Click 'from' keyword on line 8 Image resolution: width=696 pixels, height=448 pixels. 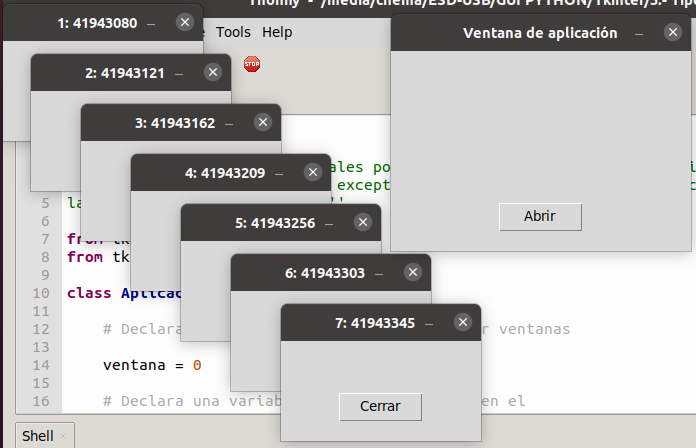[x=85, y=257]
